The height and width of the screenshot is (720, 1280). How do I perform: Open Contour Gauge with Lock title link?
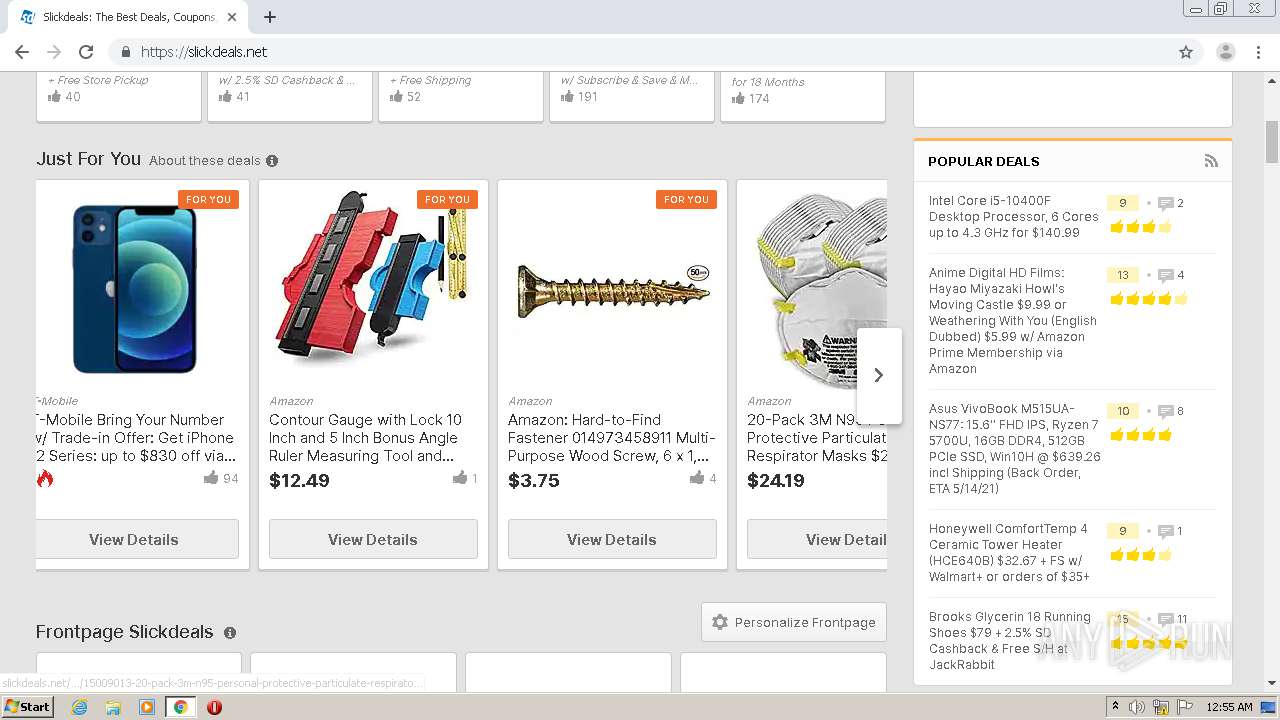tap(366, 438)
